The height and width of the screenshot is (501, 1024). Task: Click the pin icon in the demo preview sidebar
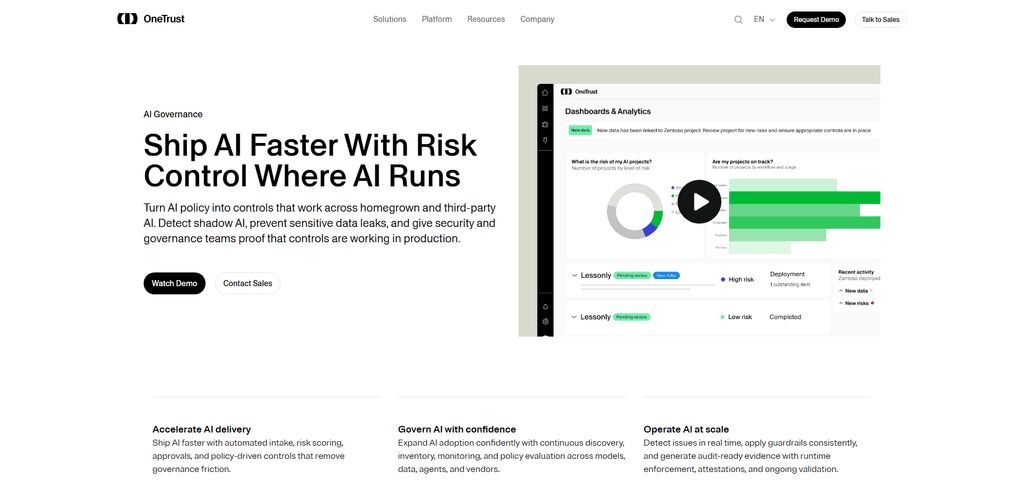click(545, 140)
